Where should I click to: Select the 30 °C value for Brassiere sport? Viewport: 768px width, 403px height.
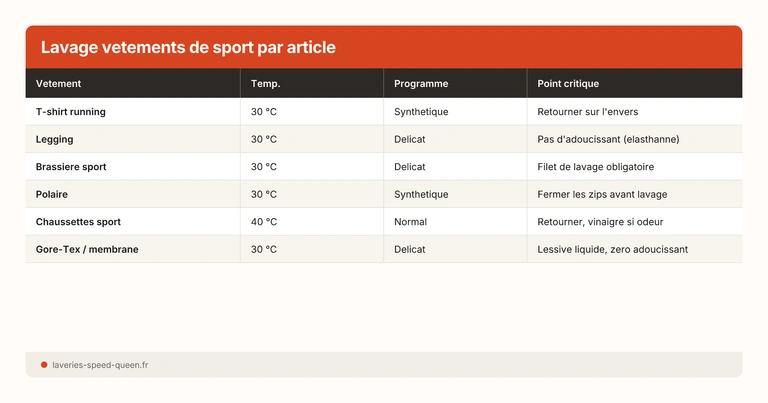click(264, 166)
